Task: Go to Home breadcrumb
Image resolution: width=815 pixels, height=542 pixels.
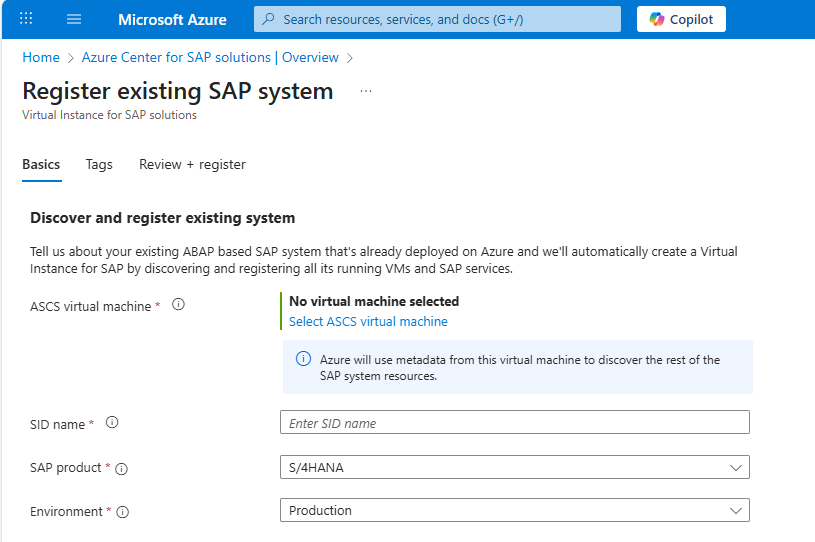Action: (41, 57)
